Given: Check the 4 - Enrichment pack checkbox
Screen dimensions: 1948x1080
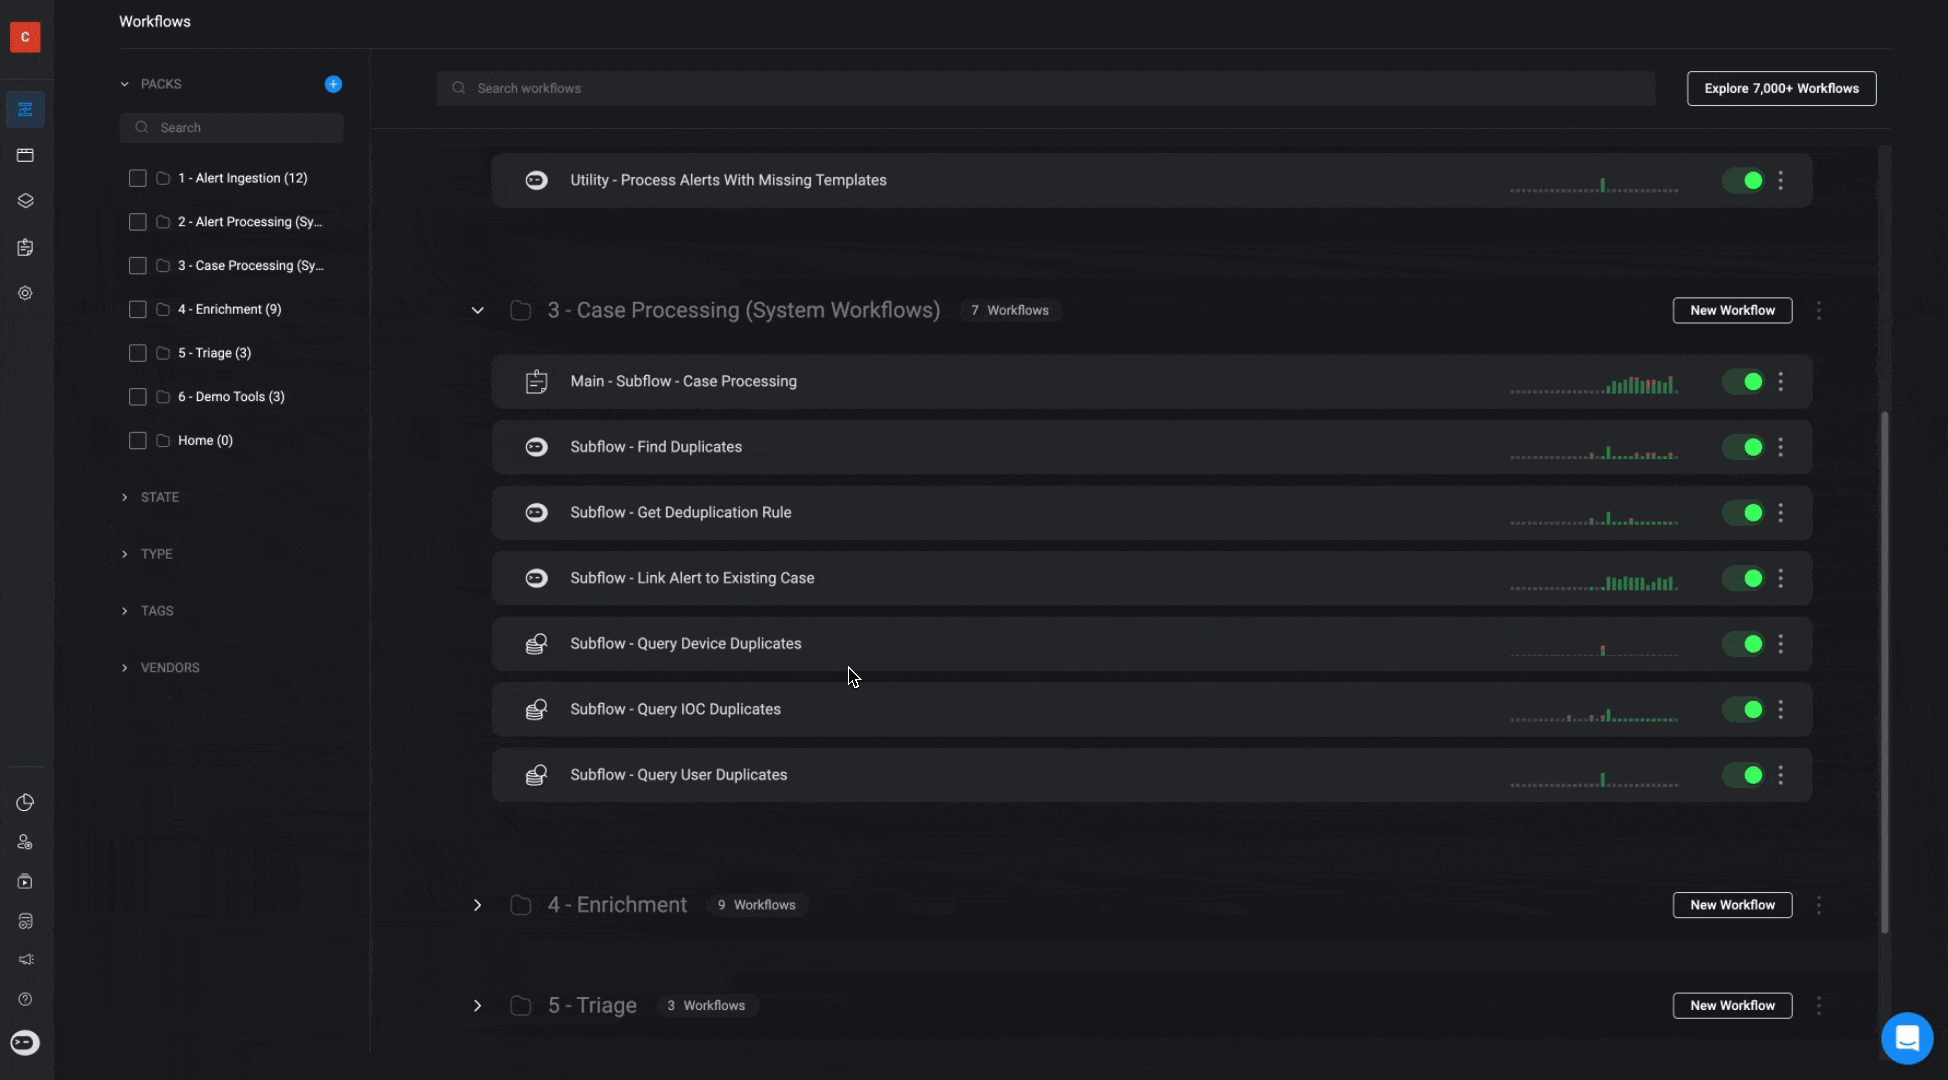Looking at the screenshot, I should pyautogui.click(x=138, y=310).
